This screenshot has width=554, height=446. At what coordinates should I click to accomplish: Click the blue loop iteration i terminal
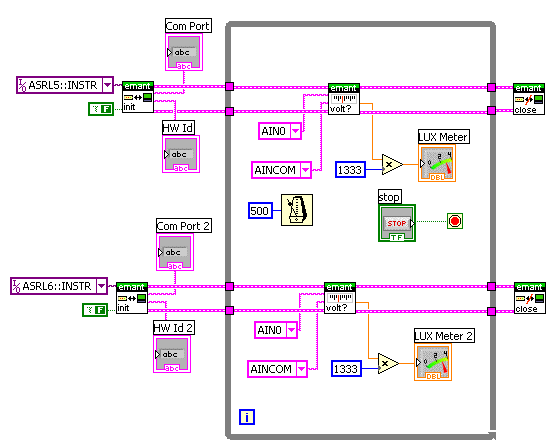[247, 417]
